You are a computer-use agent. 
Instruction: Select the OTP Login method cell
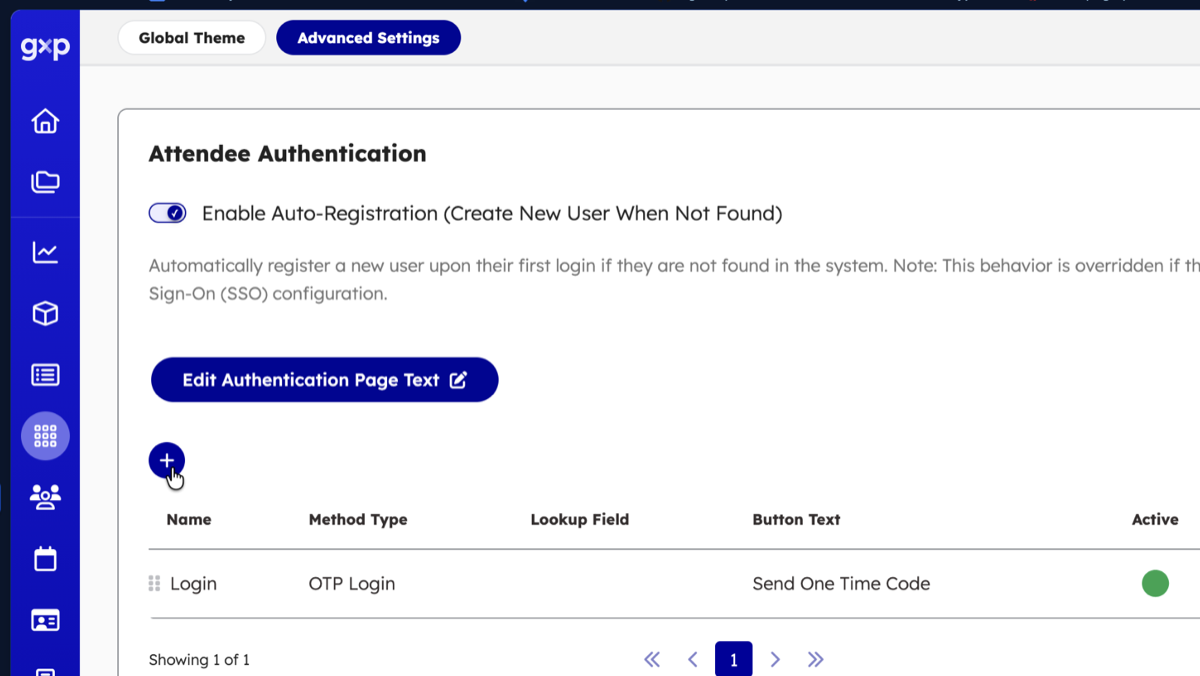tap(352, 584)
